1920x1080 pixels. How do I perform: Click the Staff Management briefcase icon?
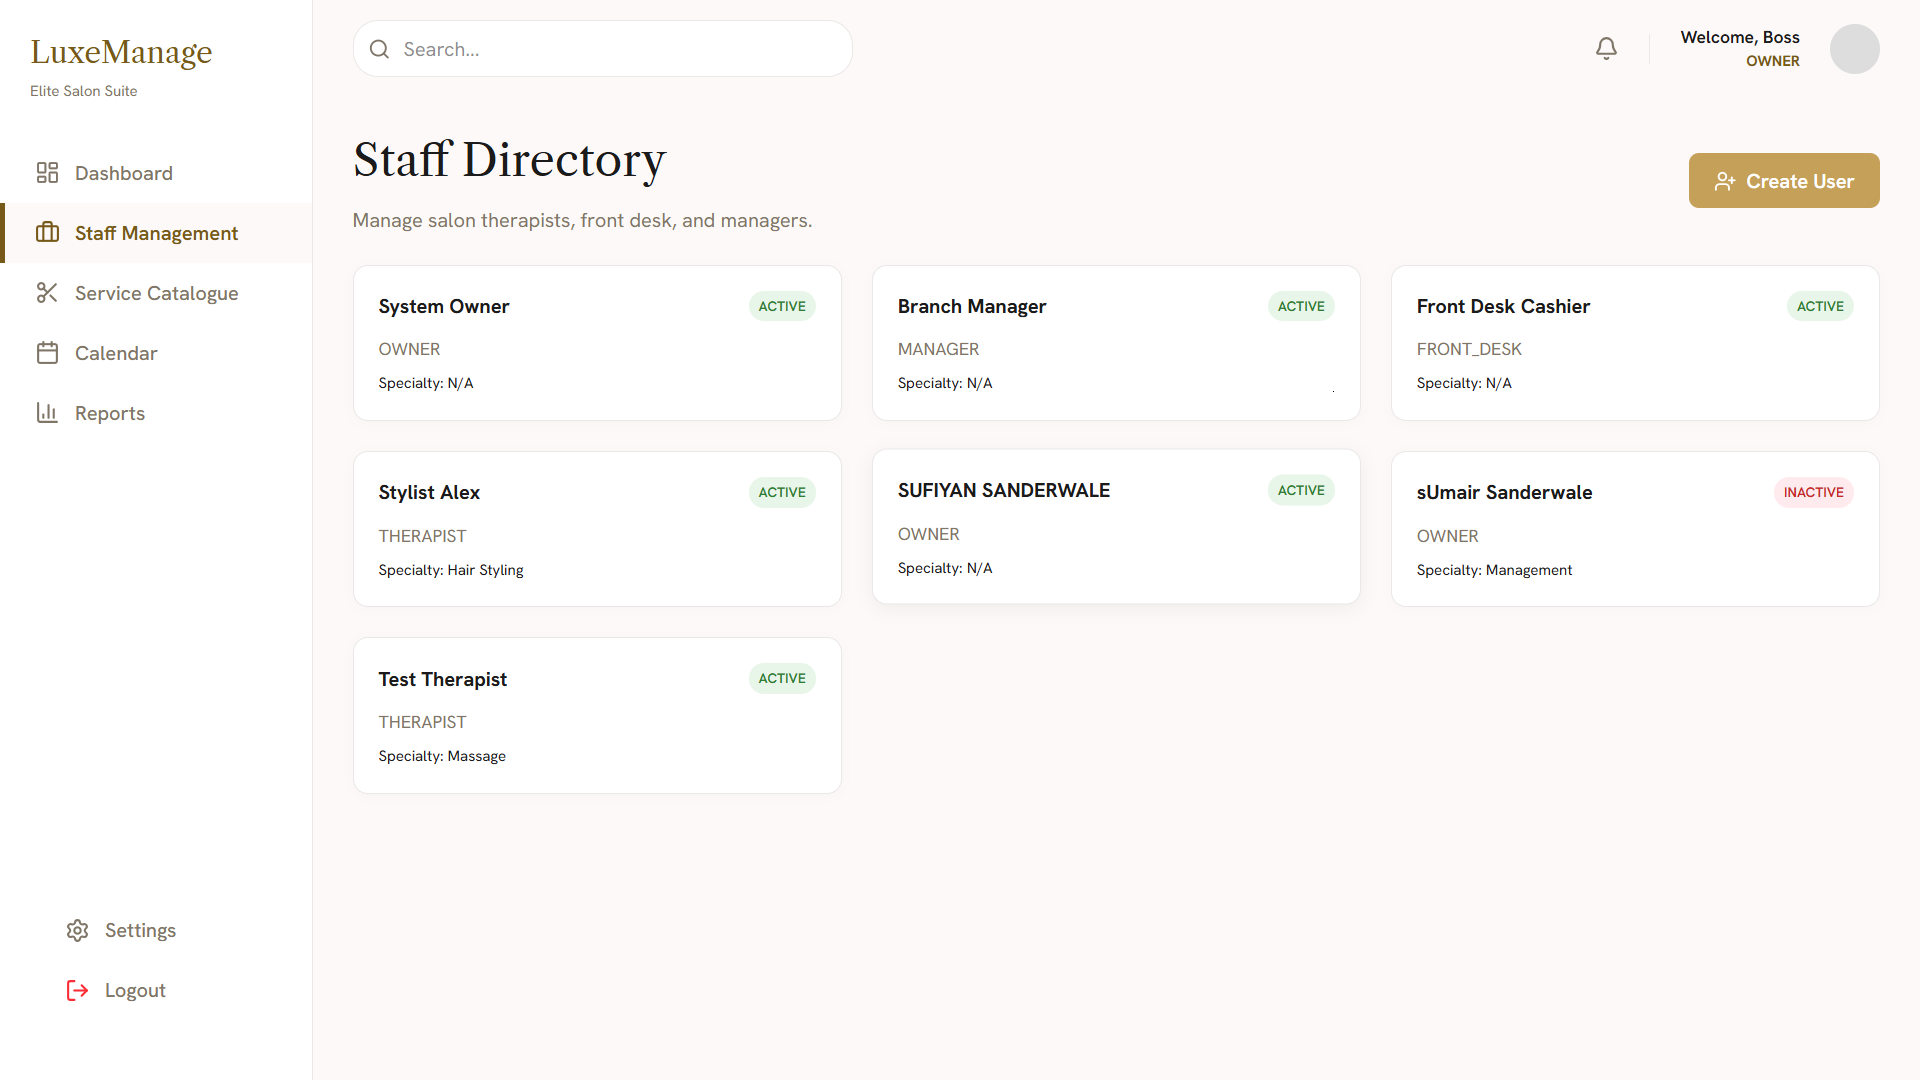pos(47,233)
